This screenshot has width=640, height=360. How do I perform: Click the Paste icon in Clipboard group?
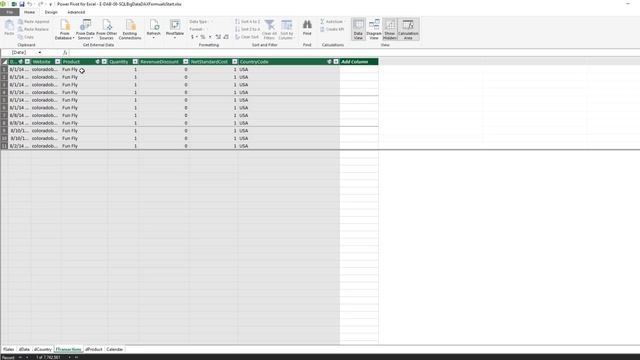coord(9,28)
